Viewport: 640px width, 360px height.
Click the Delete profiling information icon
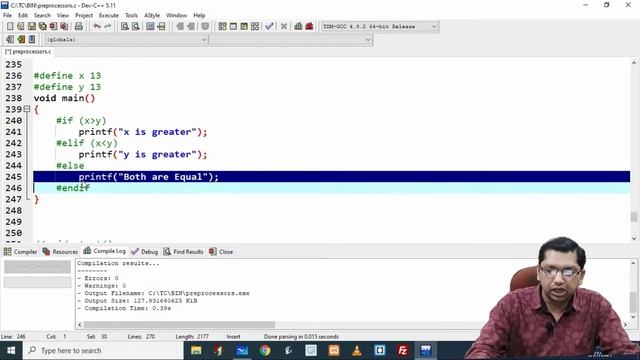point(309,27)
